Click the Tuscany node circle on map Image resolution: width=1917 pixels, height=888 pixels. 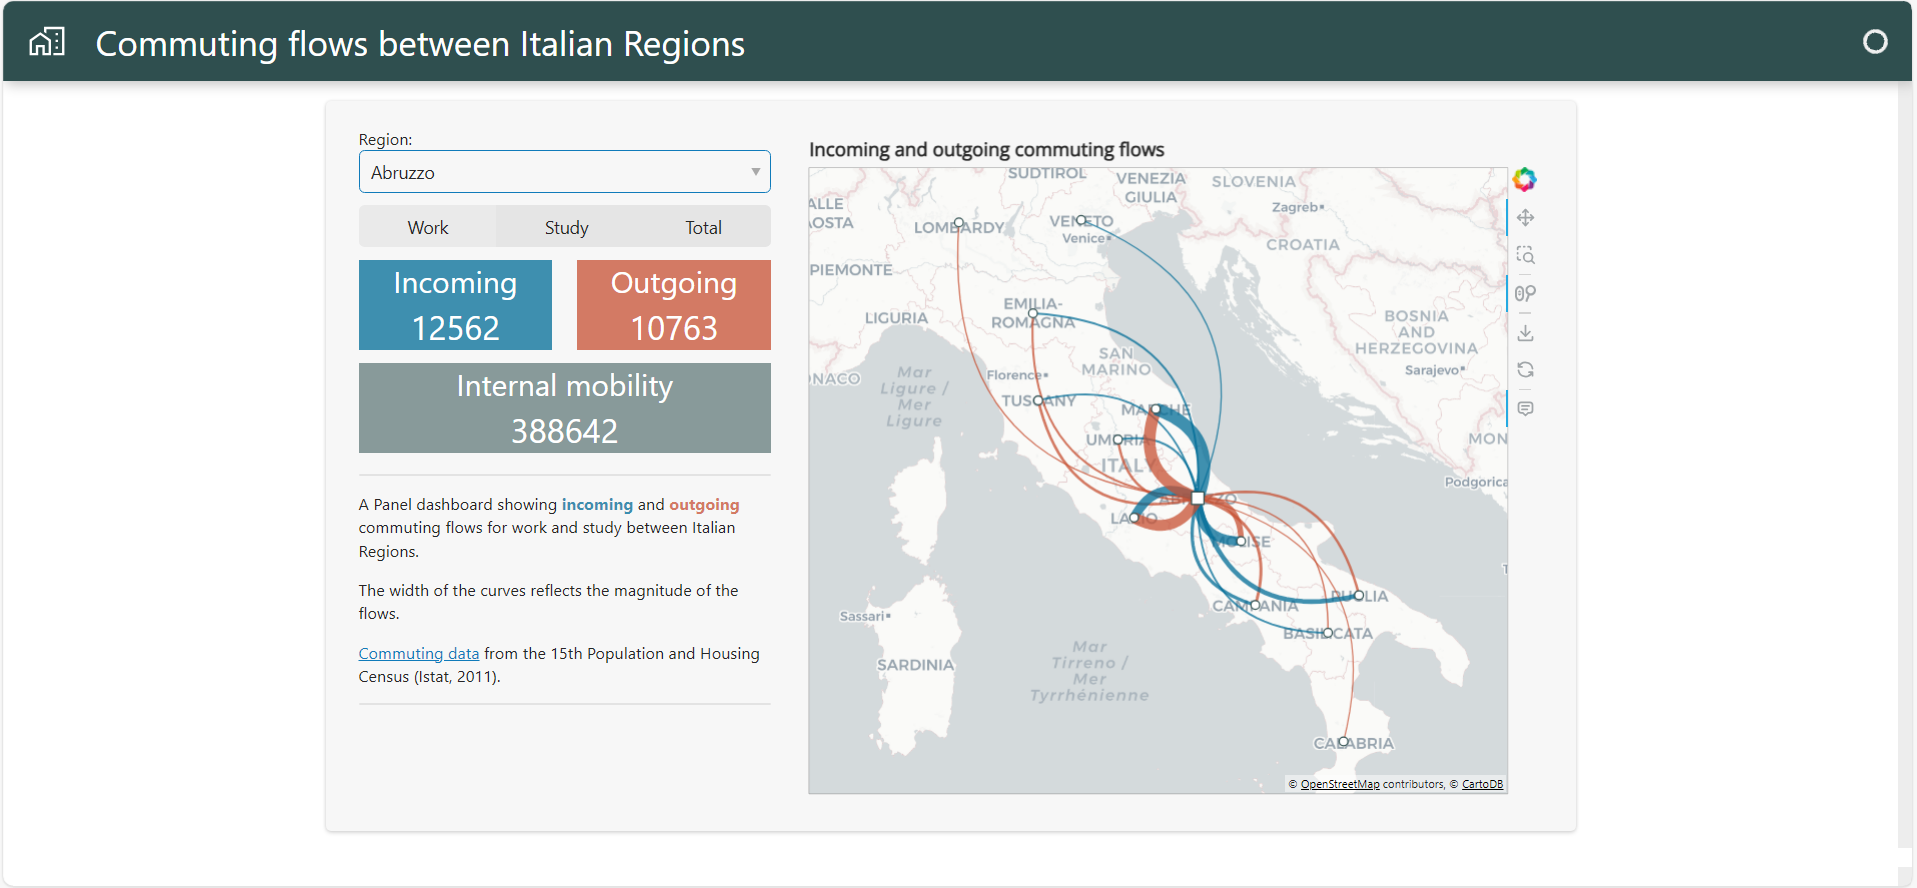pyautogui.click(x=1039, y=400)
